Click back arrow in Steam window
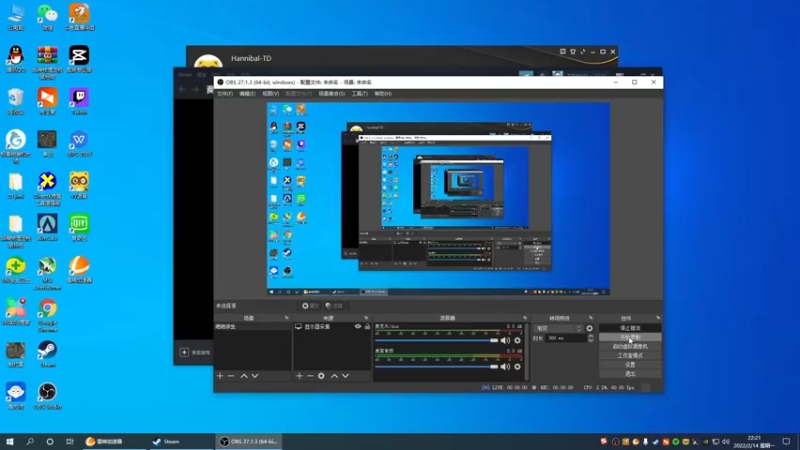The width and height of the screenshot is (800, 450). 183,89
